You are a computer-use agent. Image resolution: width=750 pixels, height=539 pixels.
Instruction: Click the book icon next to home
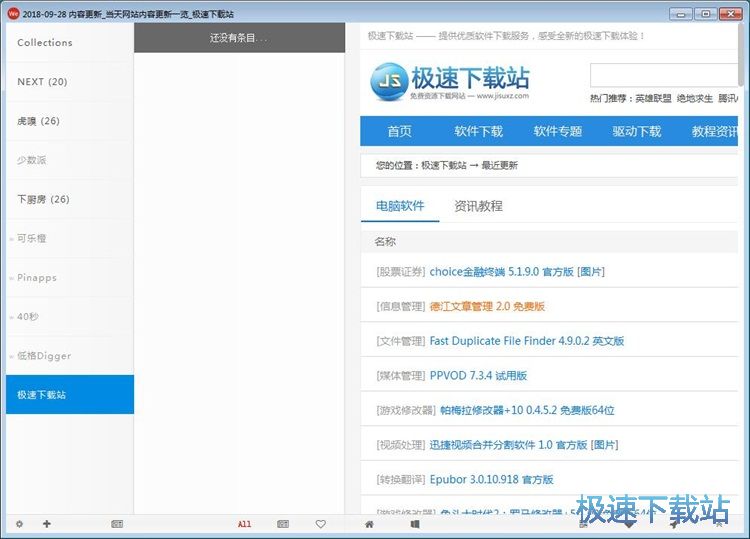[x=415, y=524]
